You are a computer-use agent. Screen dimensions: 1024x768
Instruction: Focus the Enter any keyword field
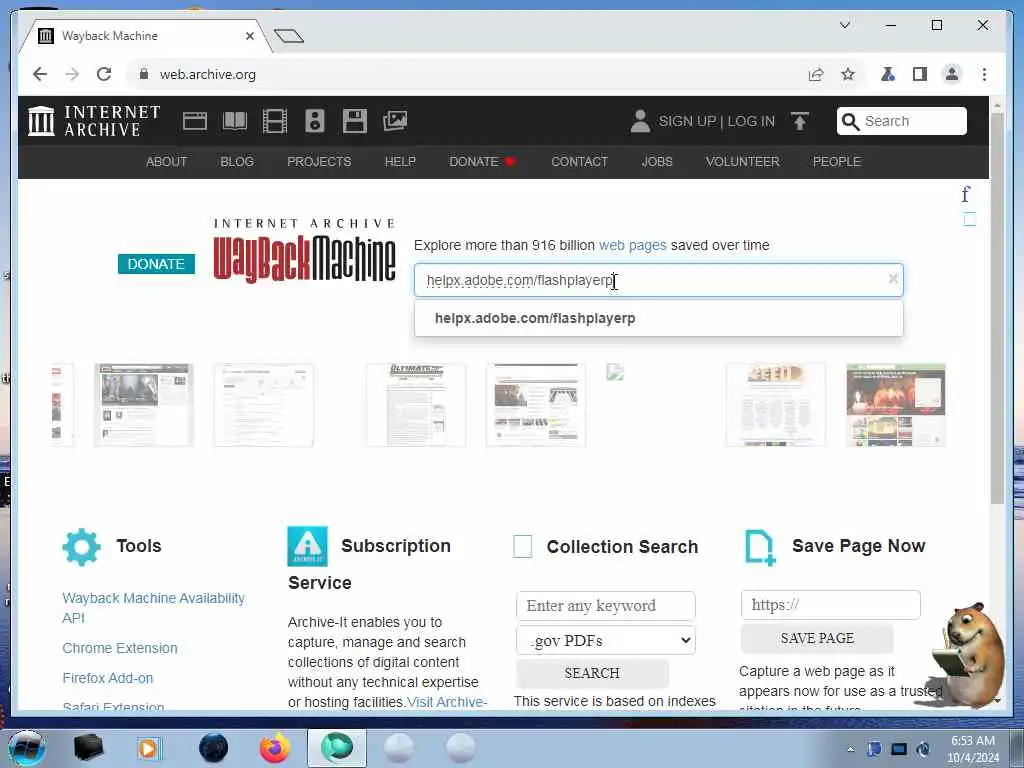605,605
